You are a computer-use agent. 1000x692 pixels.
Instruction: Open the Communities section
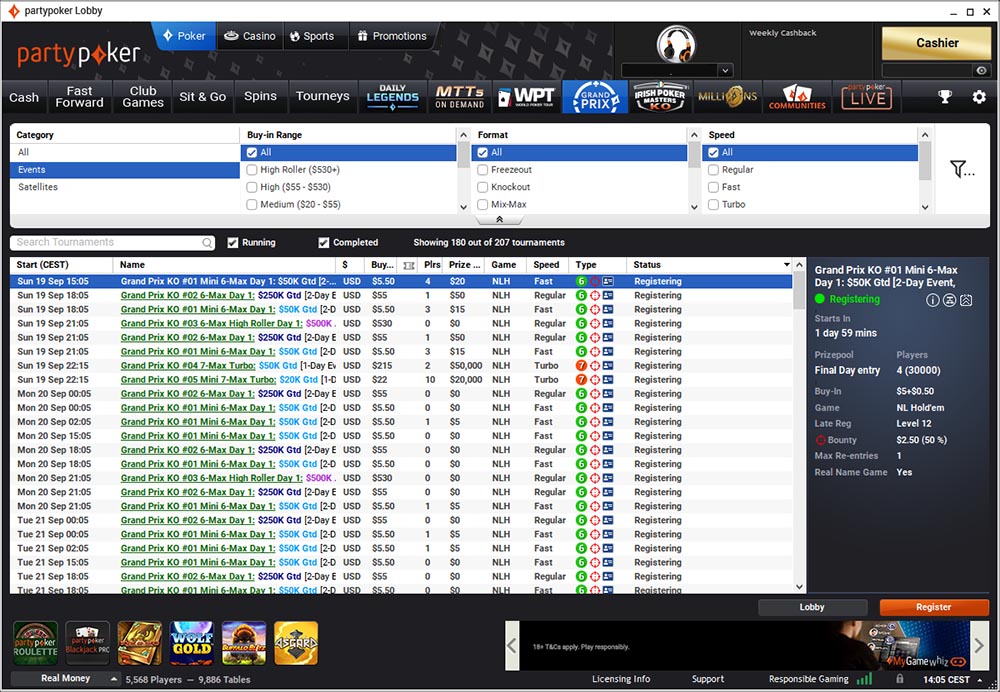[x=797, y=97]
